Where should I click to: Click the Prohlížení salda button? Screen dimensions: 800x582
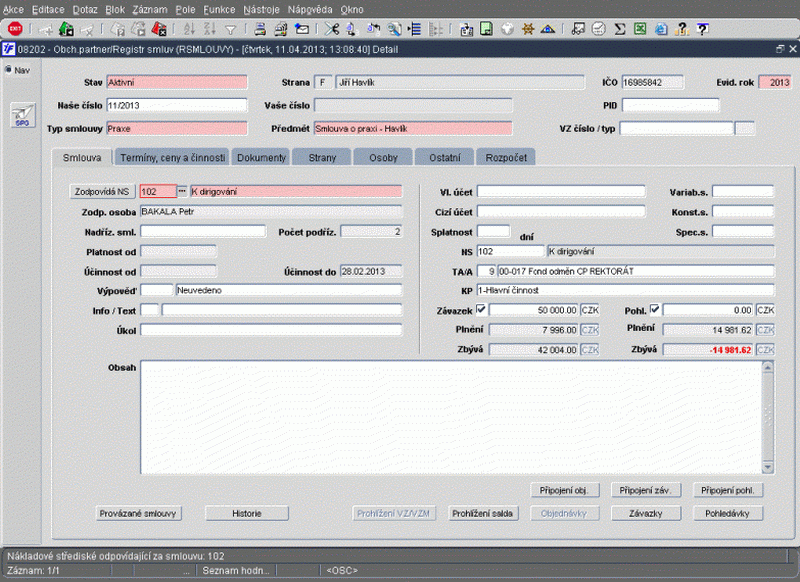(483, 513)
